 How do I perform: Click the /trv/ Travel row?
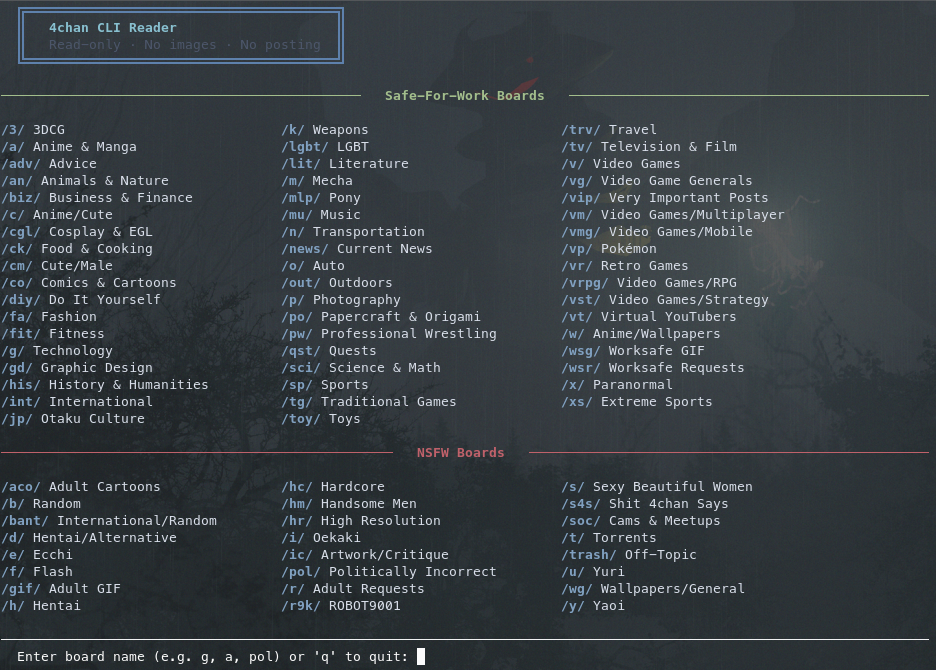tap(609, 130)
